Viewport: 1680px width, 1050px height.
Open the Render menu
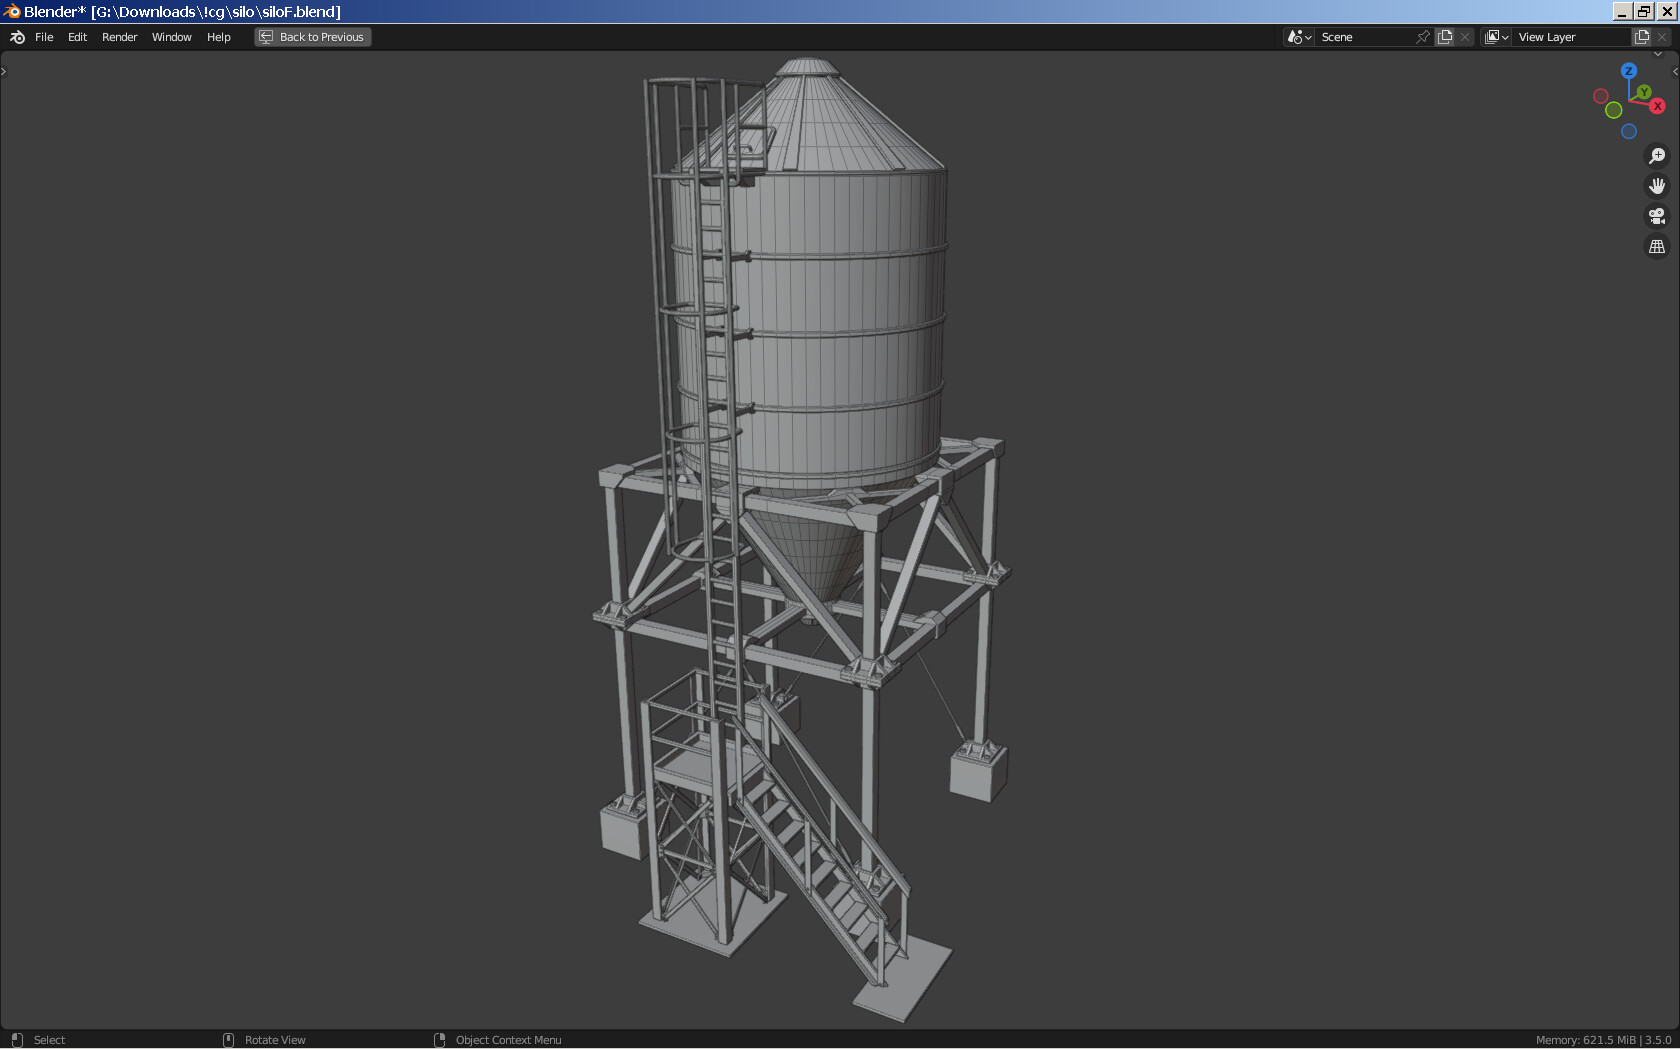tap(119, 37)
